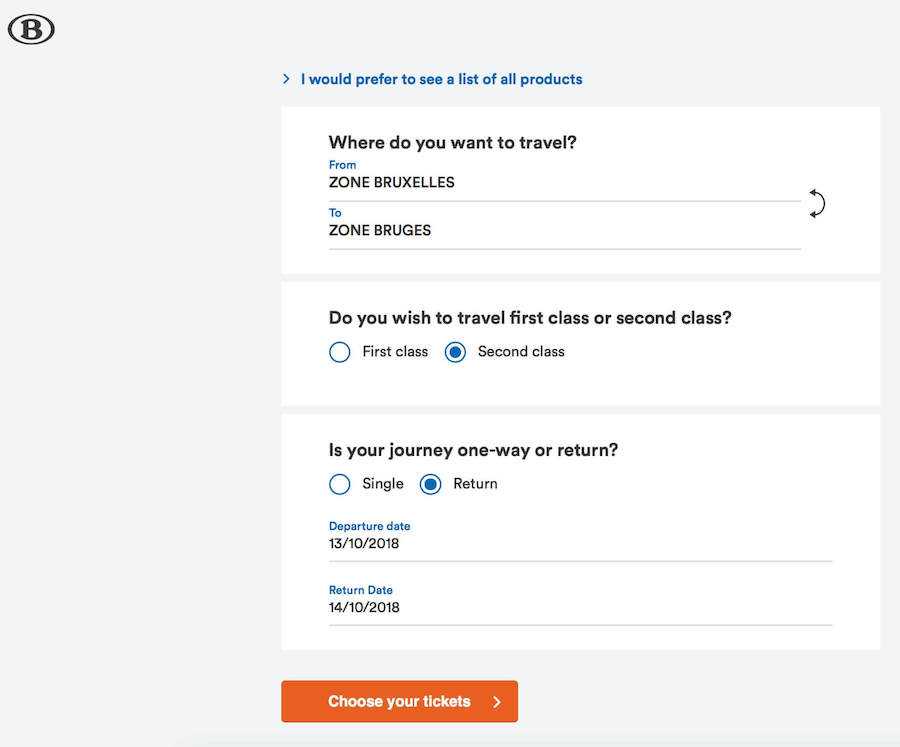Click the small blue 'Return Date' caption
900x747 pixels.
tap(361, 590)
